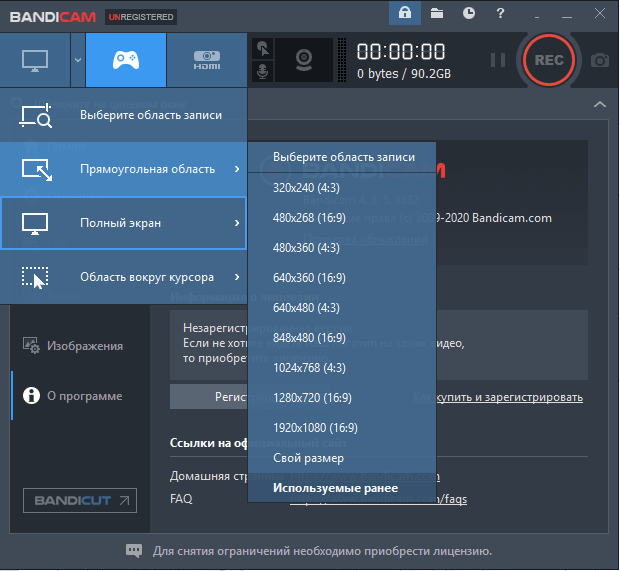Open the 'Изображения' sidebar tab
Screen dimensions: 620x571
(x=80, y=346)
